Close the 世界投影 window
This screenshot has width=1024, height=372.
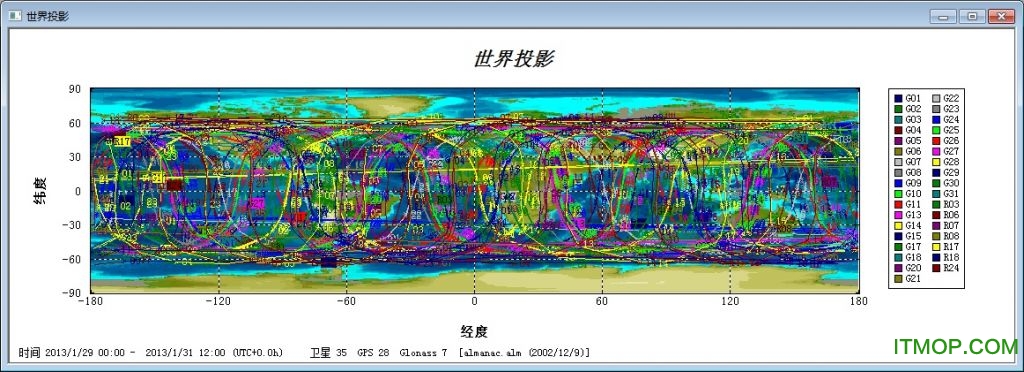click(1001, 16)
